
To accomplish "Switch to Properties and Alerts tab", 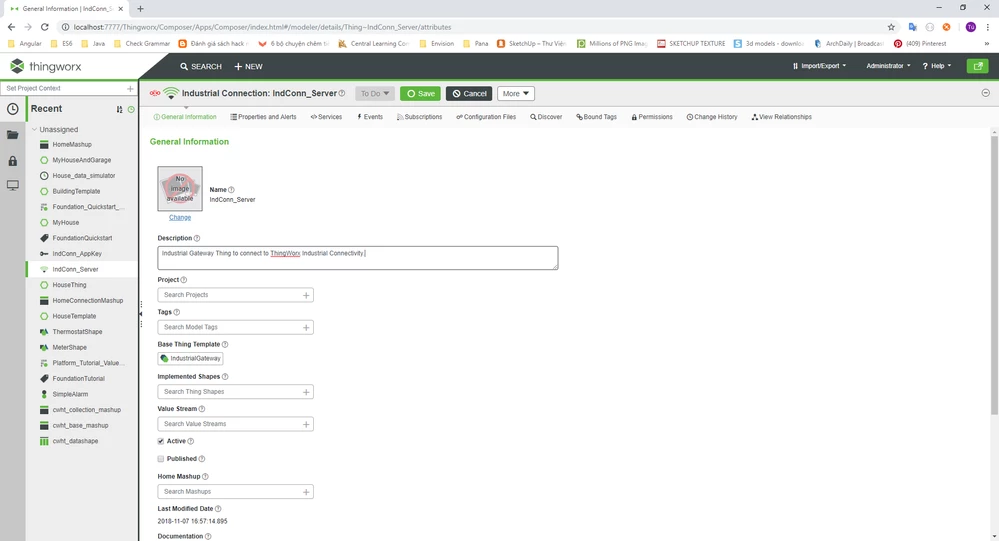I will [x=263, y=117].
